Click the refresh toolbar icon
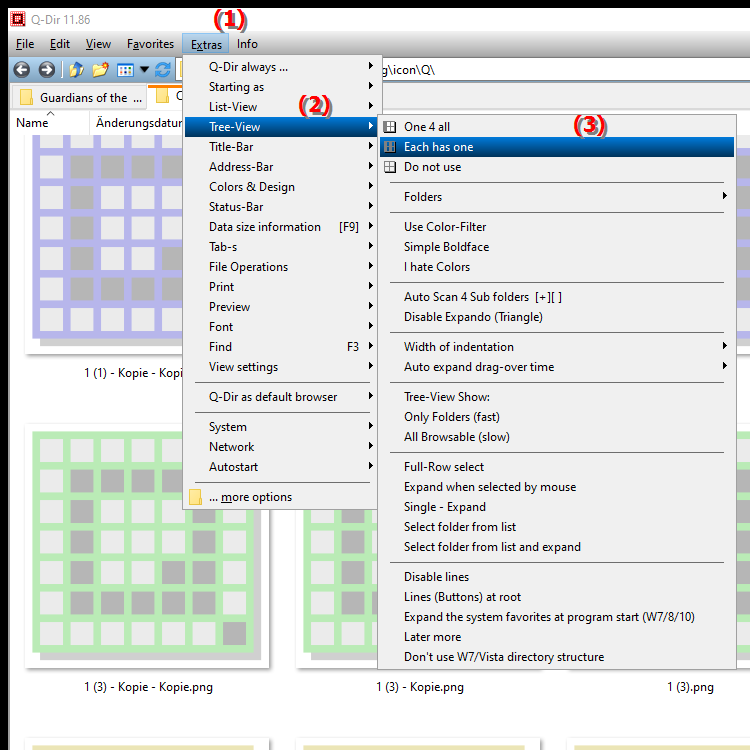This screenshot has height=750, width=750. point(163,70)
